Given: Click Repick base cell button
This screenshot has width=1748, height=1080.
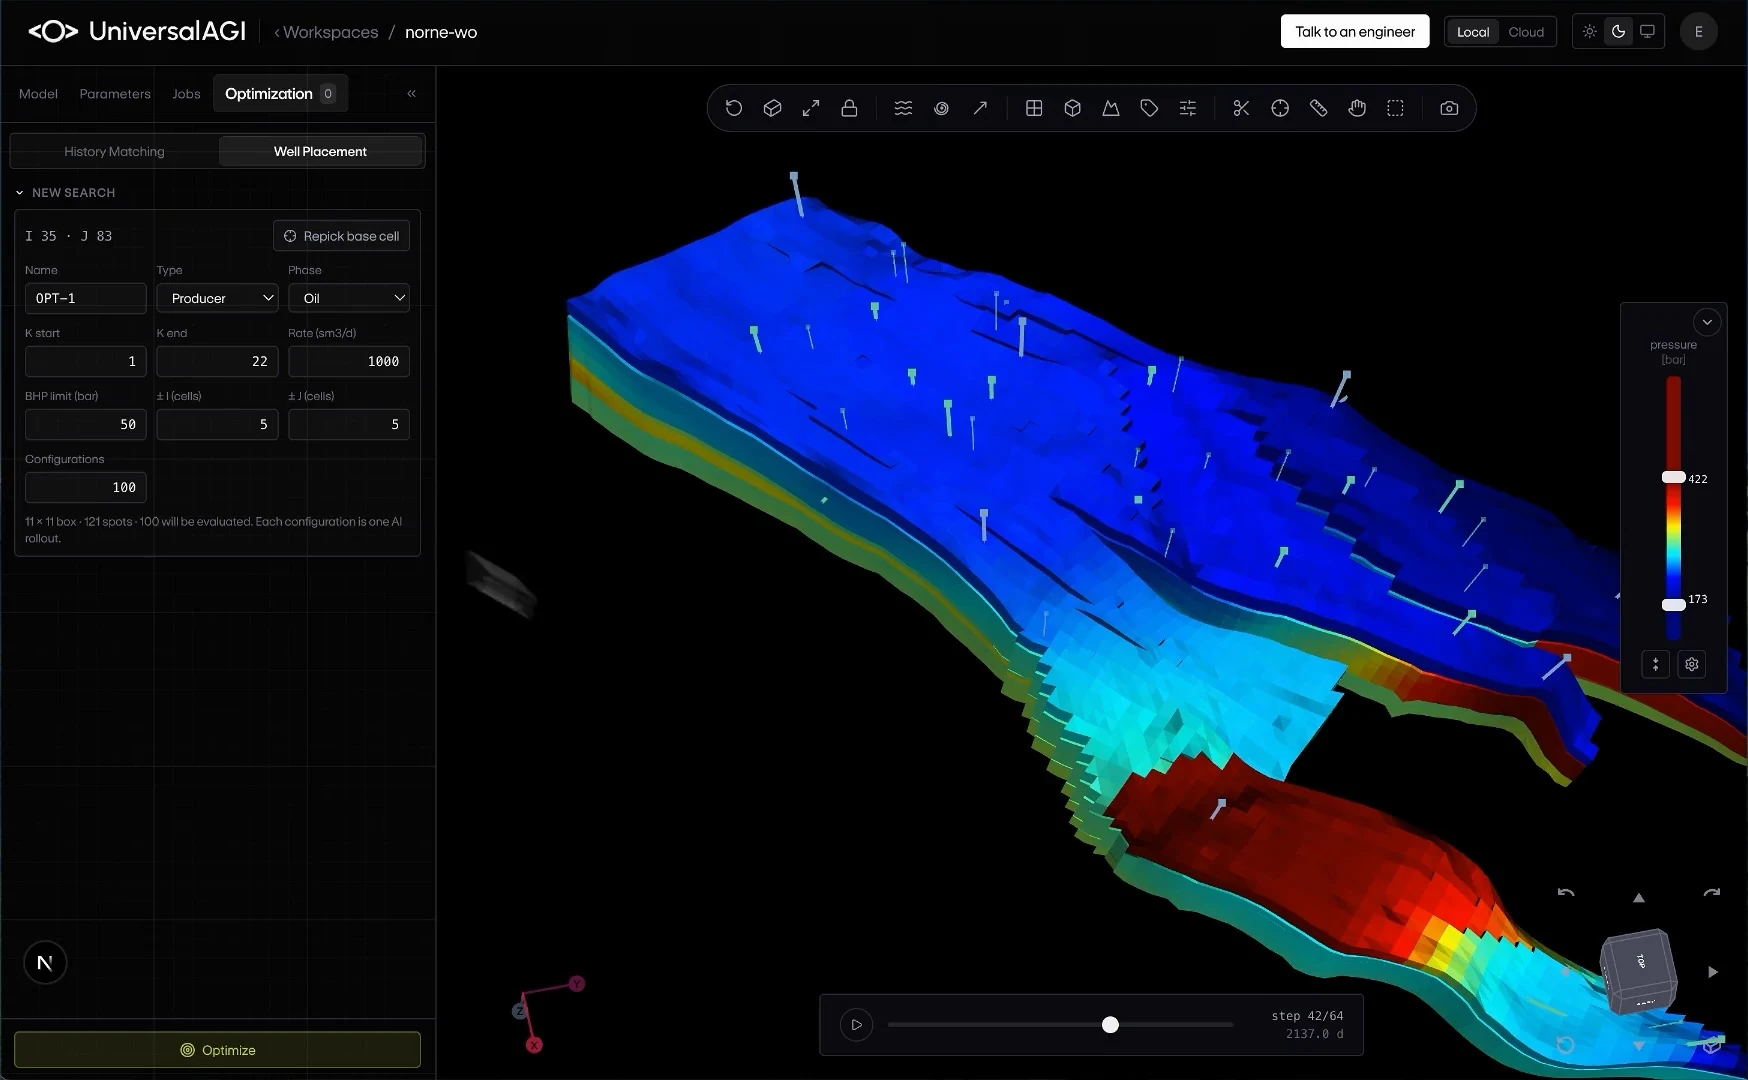Looking at the screenshot, I should [x=341, y=236].
